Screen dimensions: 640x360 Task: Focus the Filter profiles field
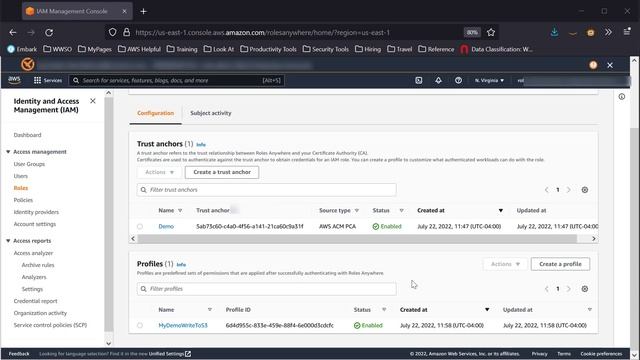pyautogui.click(x=267, y=289)
